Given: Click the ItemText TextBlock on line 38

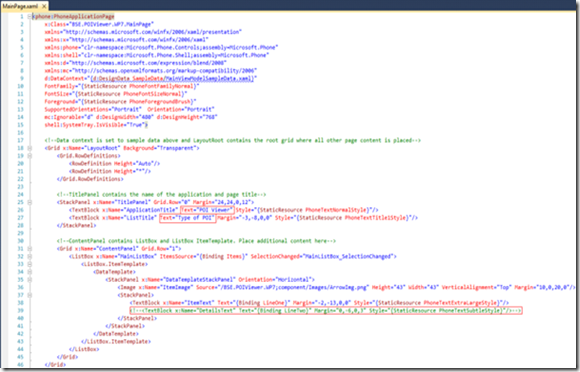Looking at the screenshot, I should click(319, 303).
